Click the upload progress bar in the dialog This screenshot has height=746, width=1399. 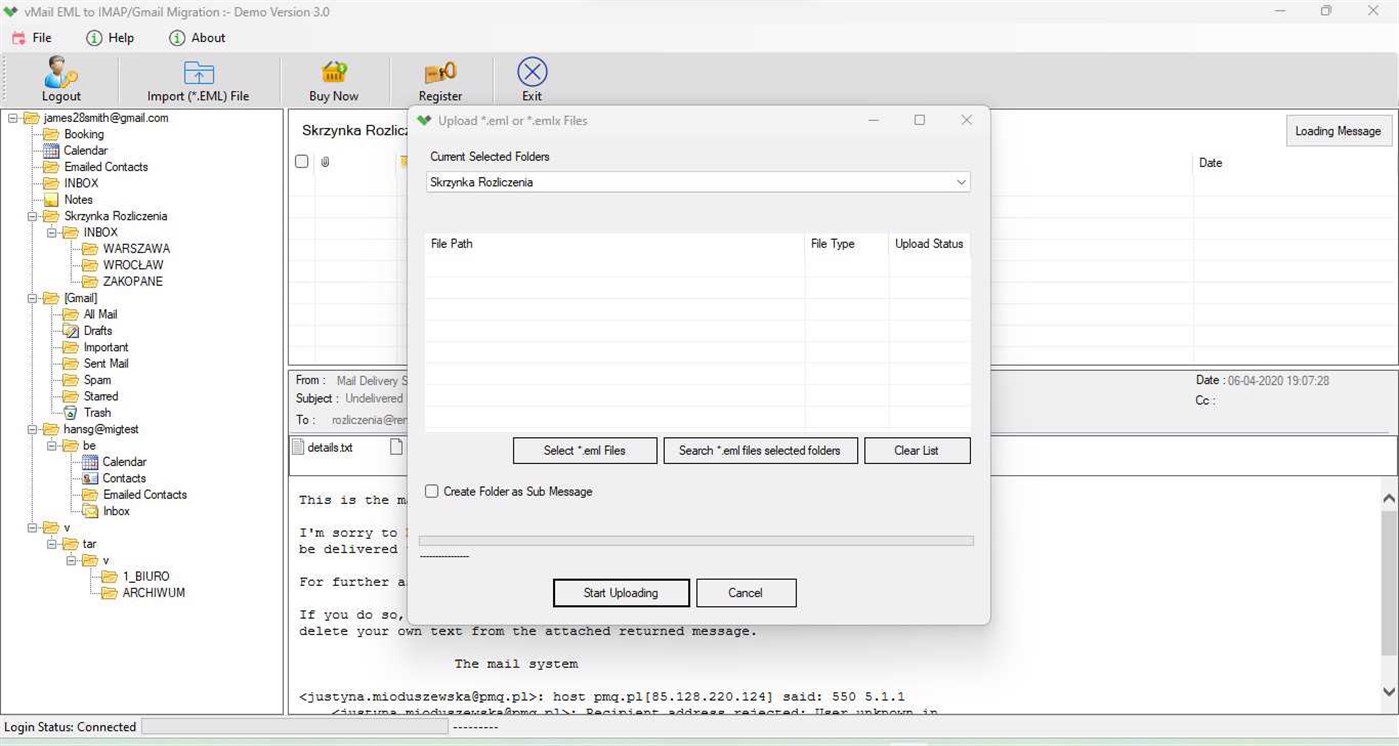[695, 540]
